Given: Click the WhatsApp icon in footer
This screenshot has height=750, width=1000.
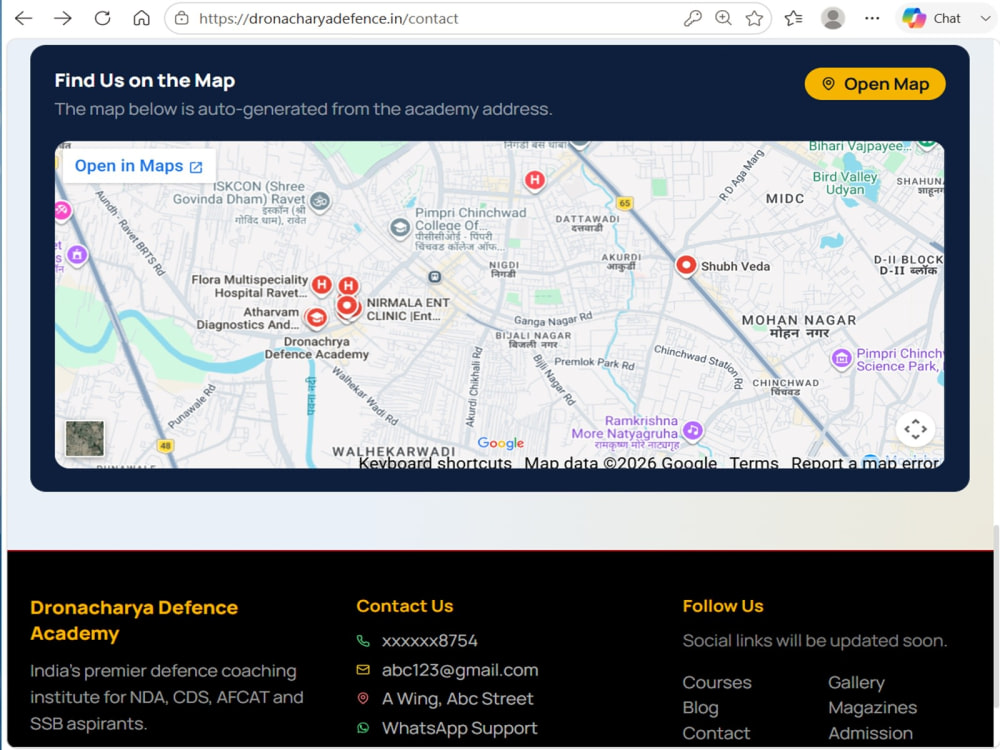Looking at the screenshot, I should (363, 728).
